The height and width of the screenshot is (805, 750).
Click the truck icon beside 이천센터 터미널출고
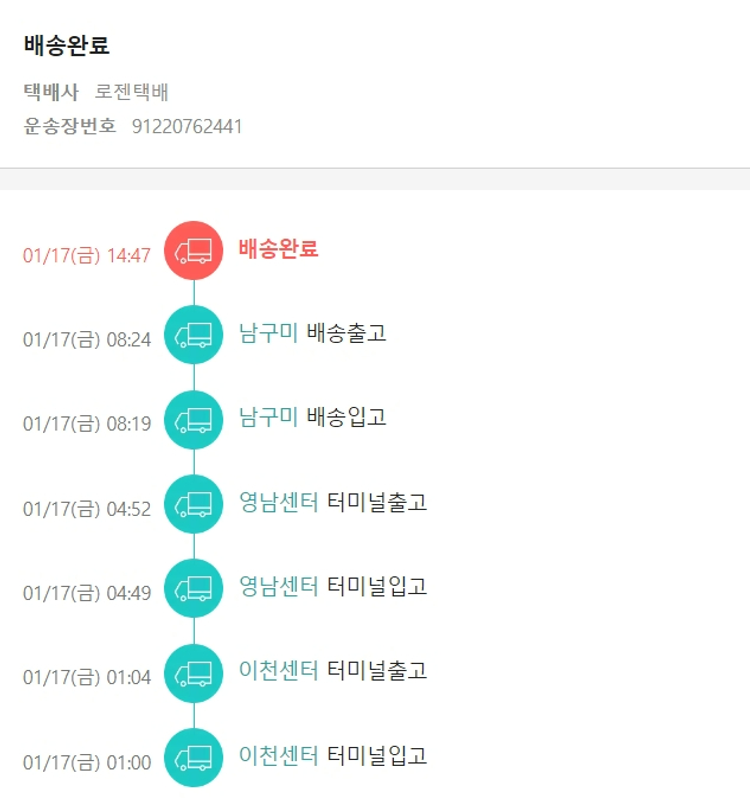[194, 673]
